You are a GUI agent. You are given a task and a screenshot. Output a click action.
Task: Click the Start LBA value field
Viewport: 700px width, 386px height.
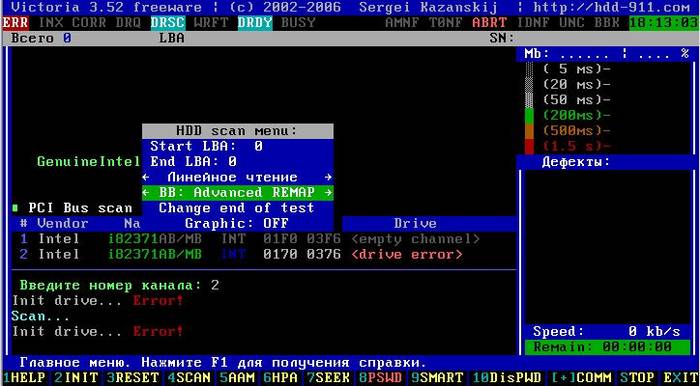click(258, 146)
